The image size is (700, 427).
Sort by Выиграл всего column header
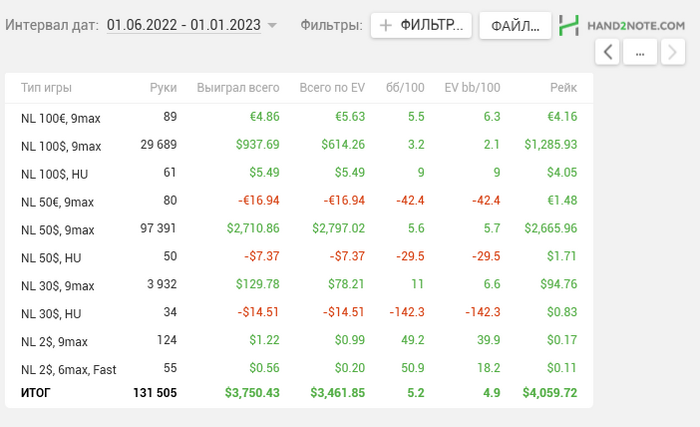(238, 88)
